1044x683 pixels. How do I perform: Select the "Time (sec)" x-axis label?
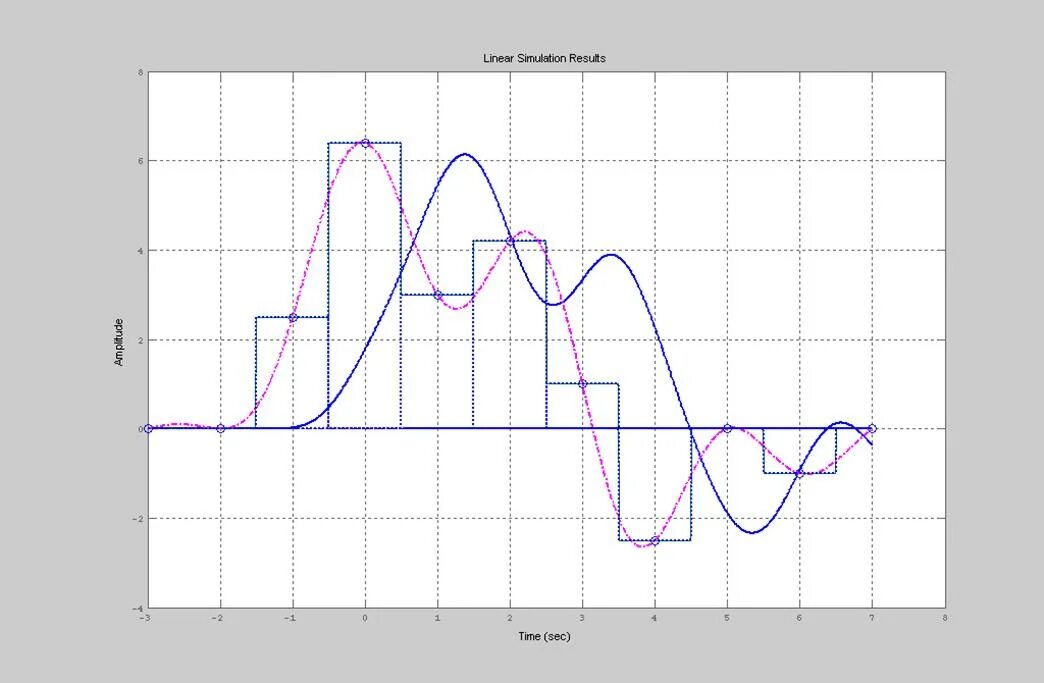point(543,636)
